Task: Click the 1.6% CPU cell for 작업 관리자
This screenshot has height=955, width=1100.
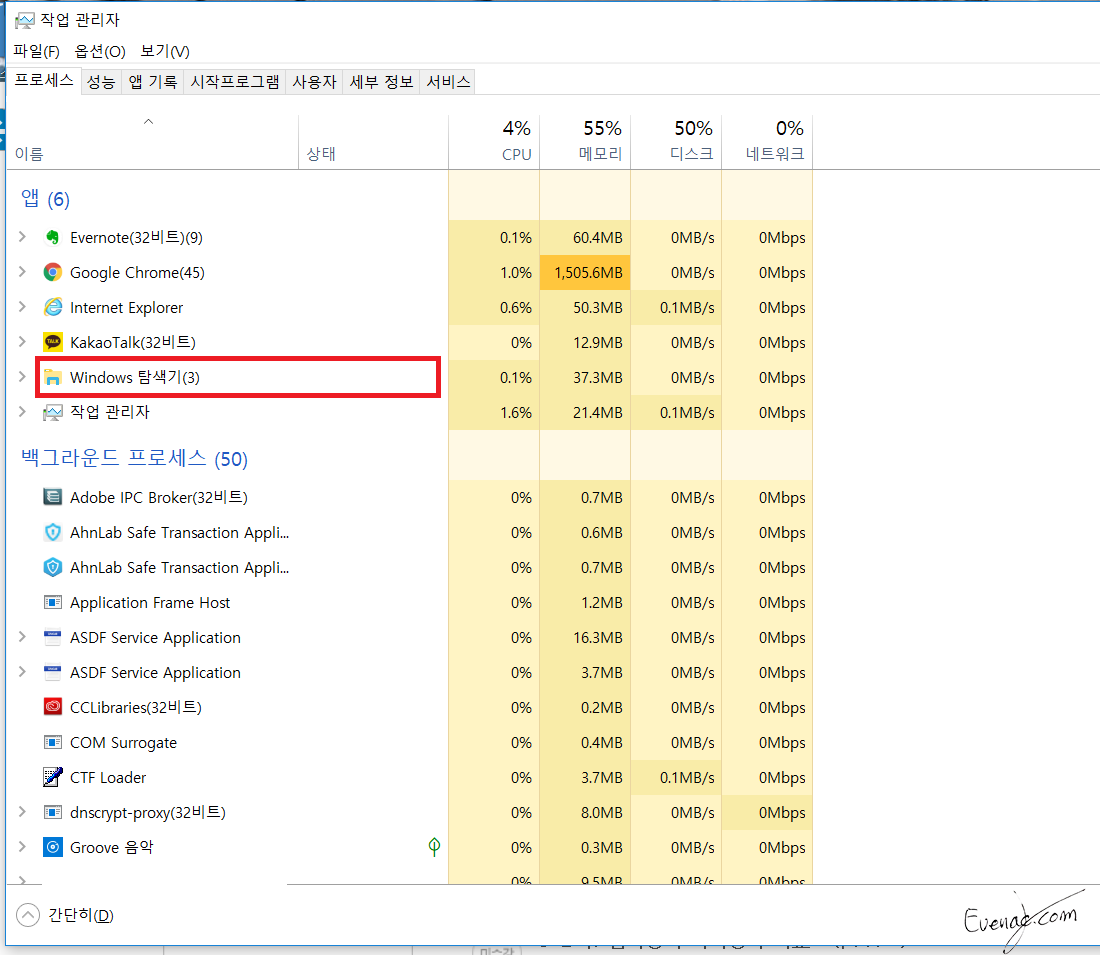Action: coord(494,413)
